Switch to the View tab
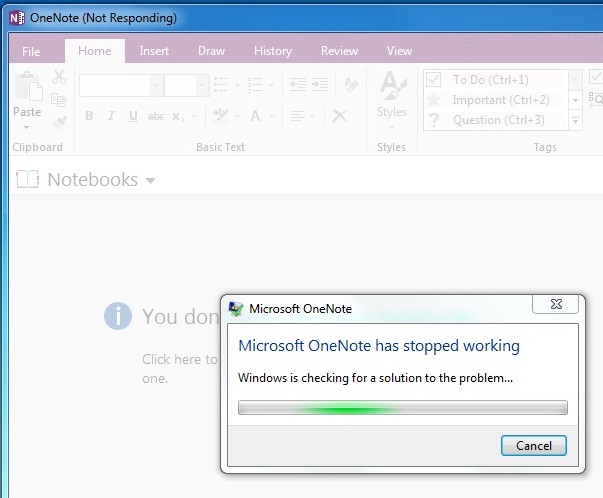The image size is (603, 498). [x=400, y=51]
